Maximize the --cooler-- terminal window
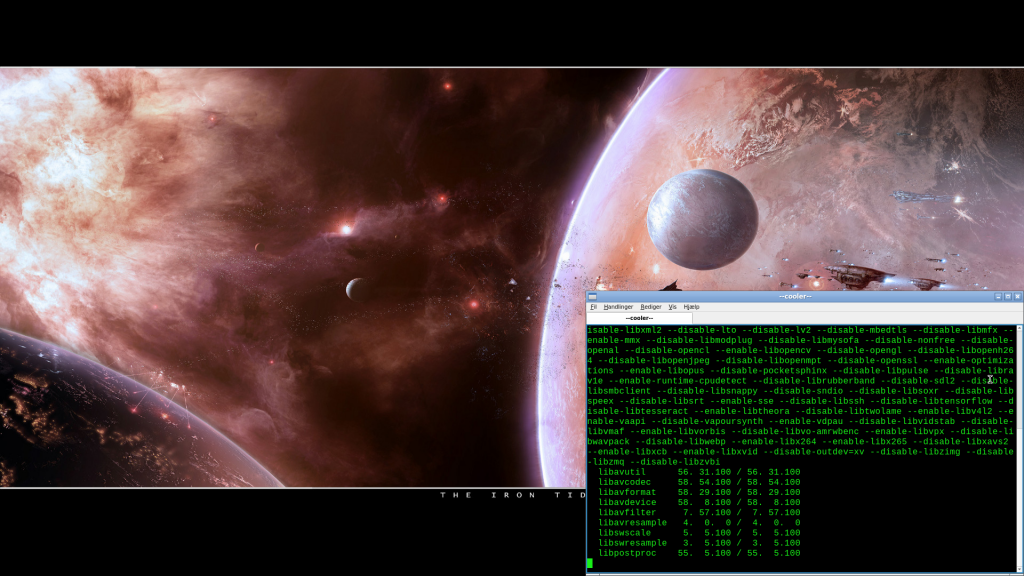 [x=1007, y=296]
